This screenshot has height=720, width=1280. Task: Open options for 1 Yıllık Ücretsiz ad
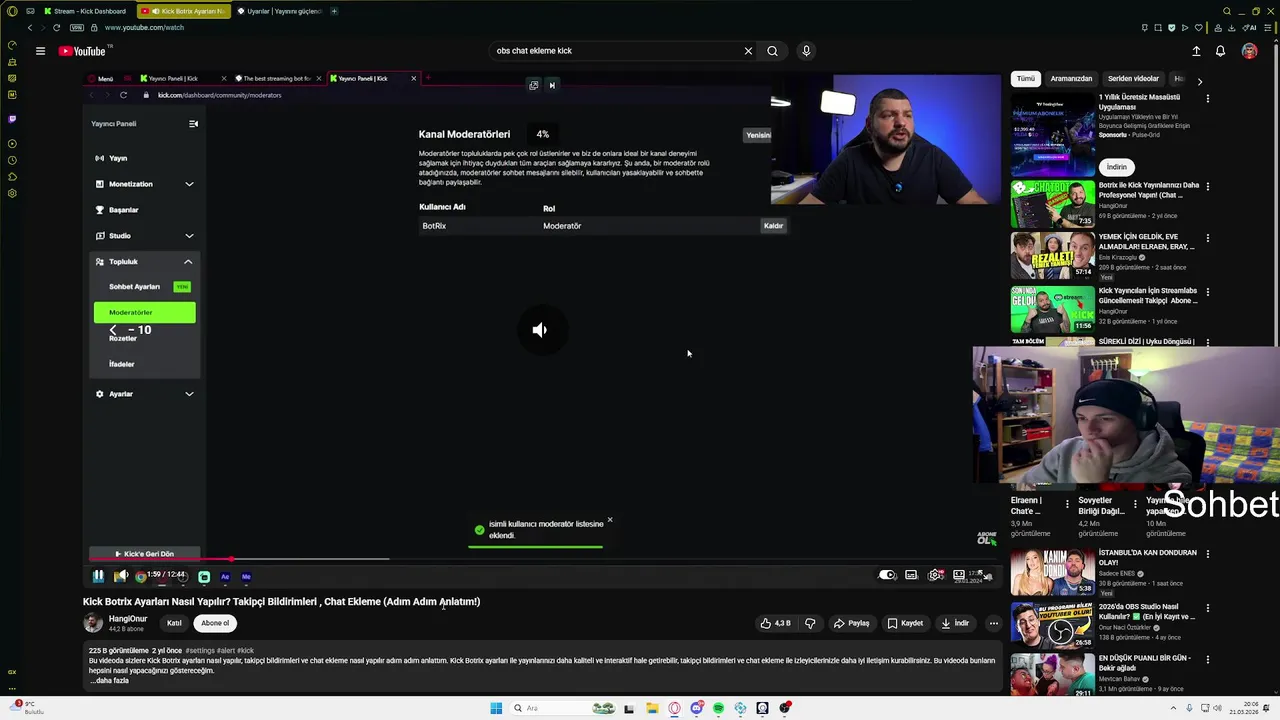coord(1207,99)
